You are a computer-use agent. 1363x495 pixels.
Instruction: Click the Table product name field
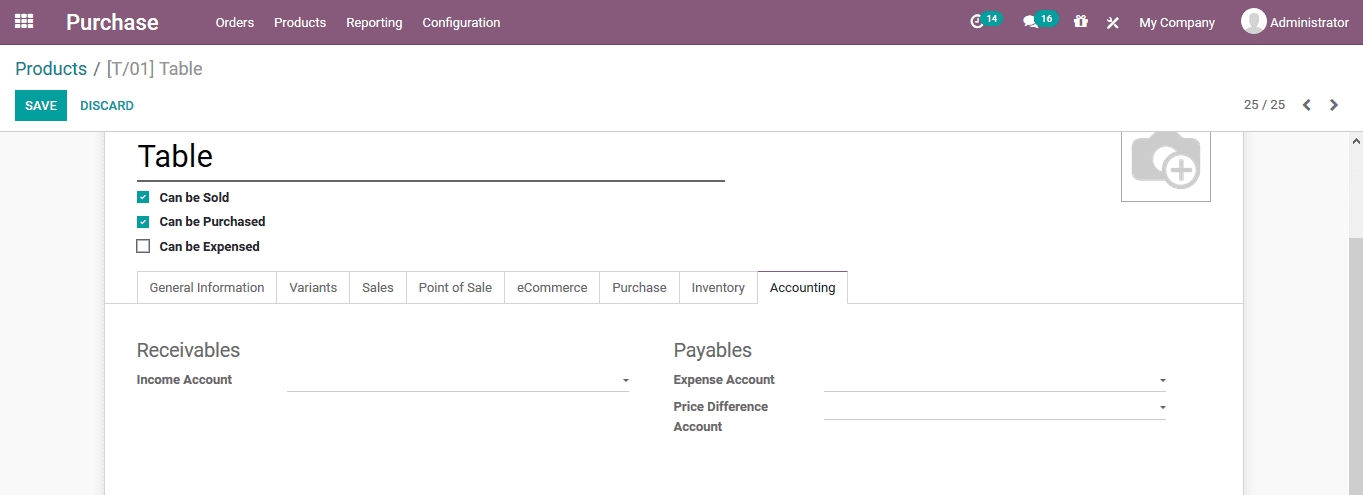pos(430,157)
